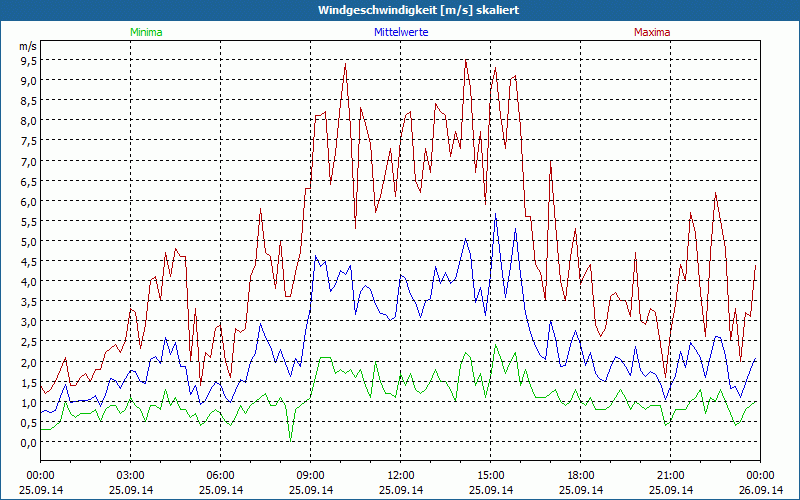Screen dimensions: 800x500
Task: Select the 21:00 time axis label
Action: pos(671,475)
